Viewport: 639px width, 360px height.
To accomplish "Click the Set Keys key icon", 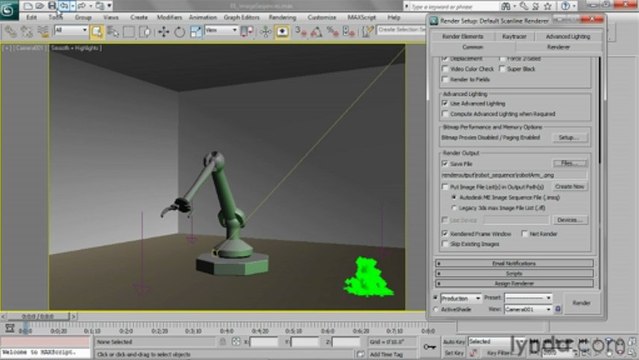I will point(430,347).
